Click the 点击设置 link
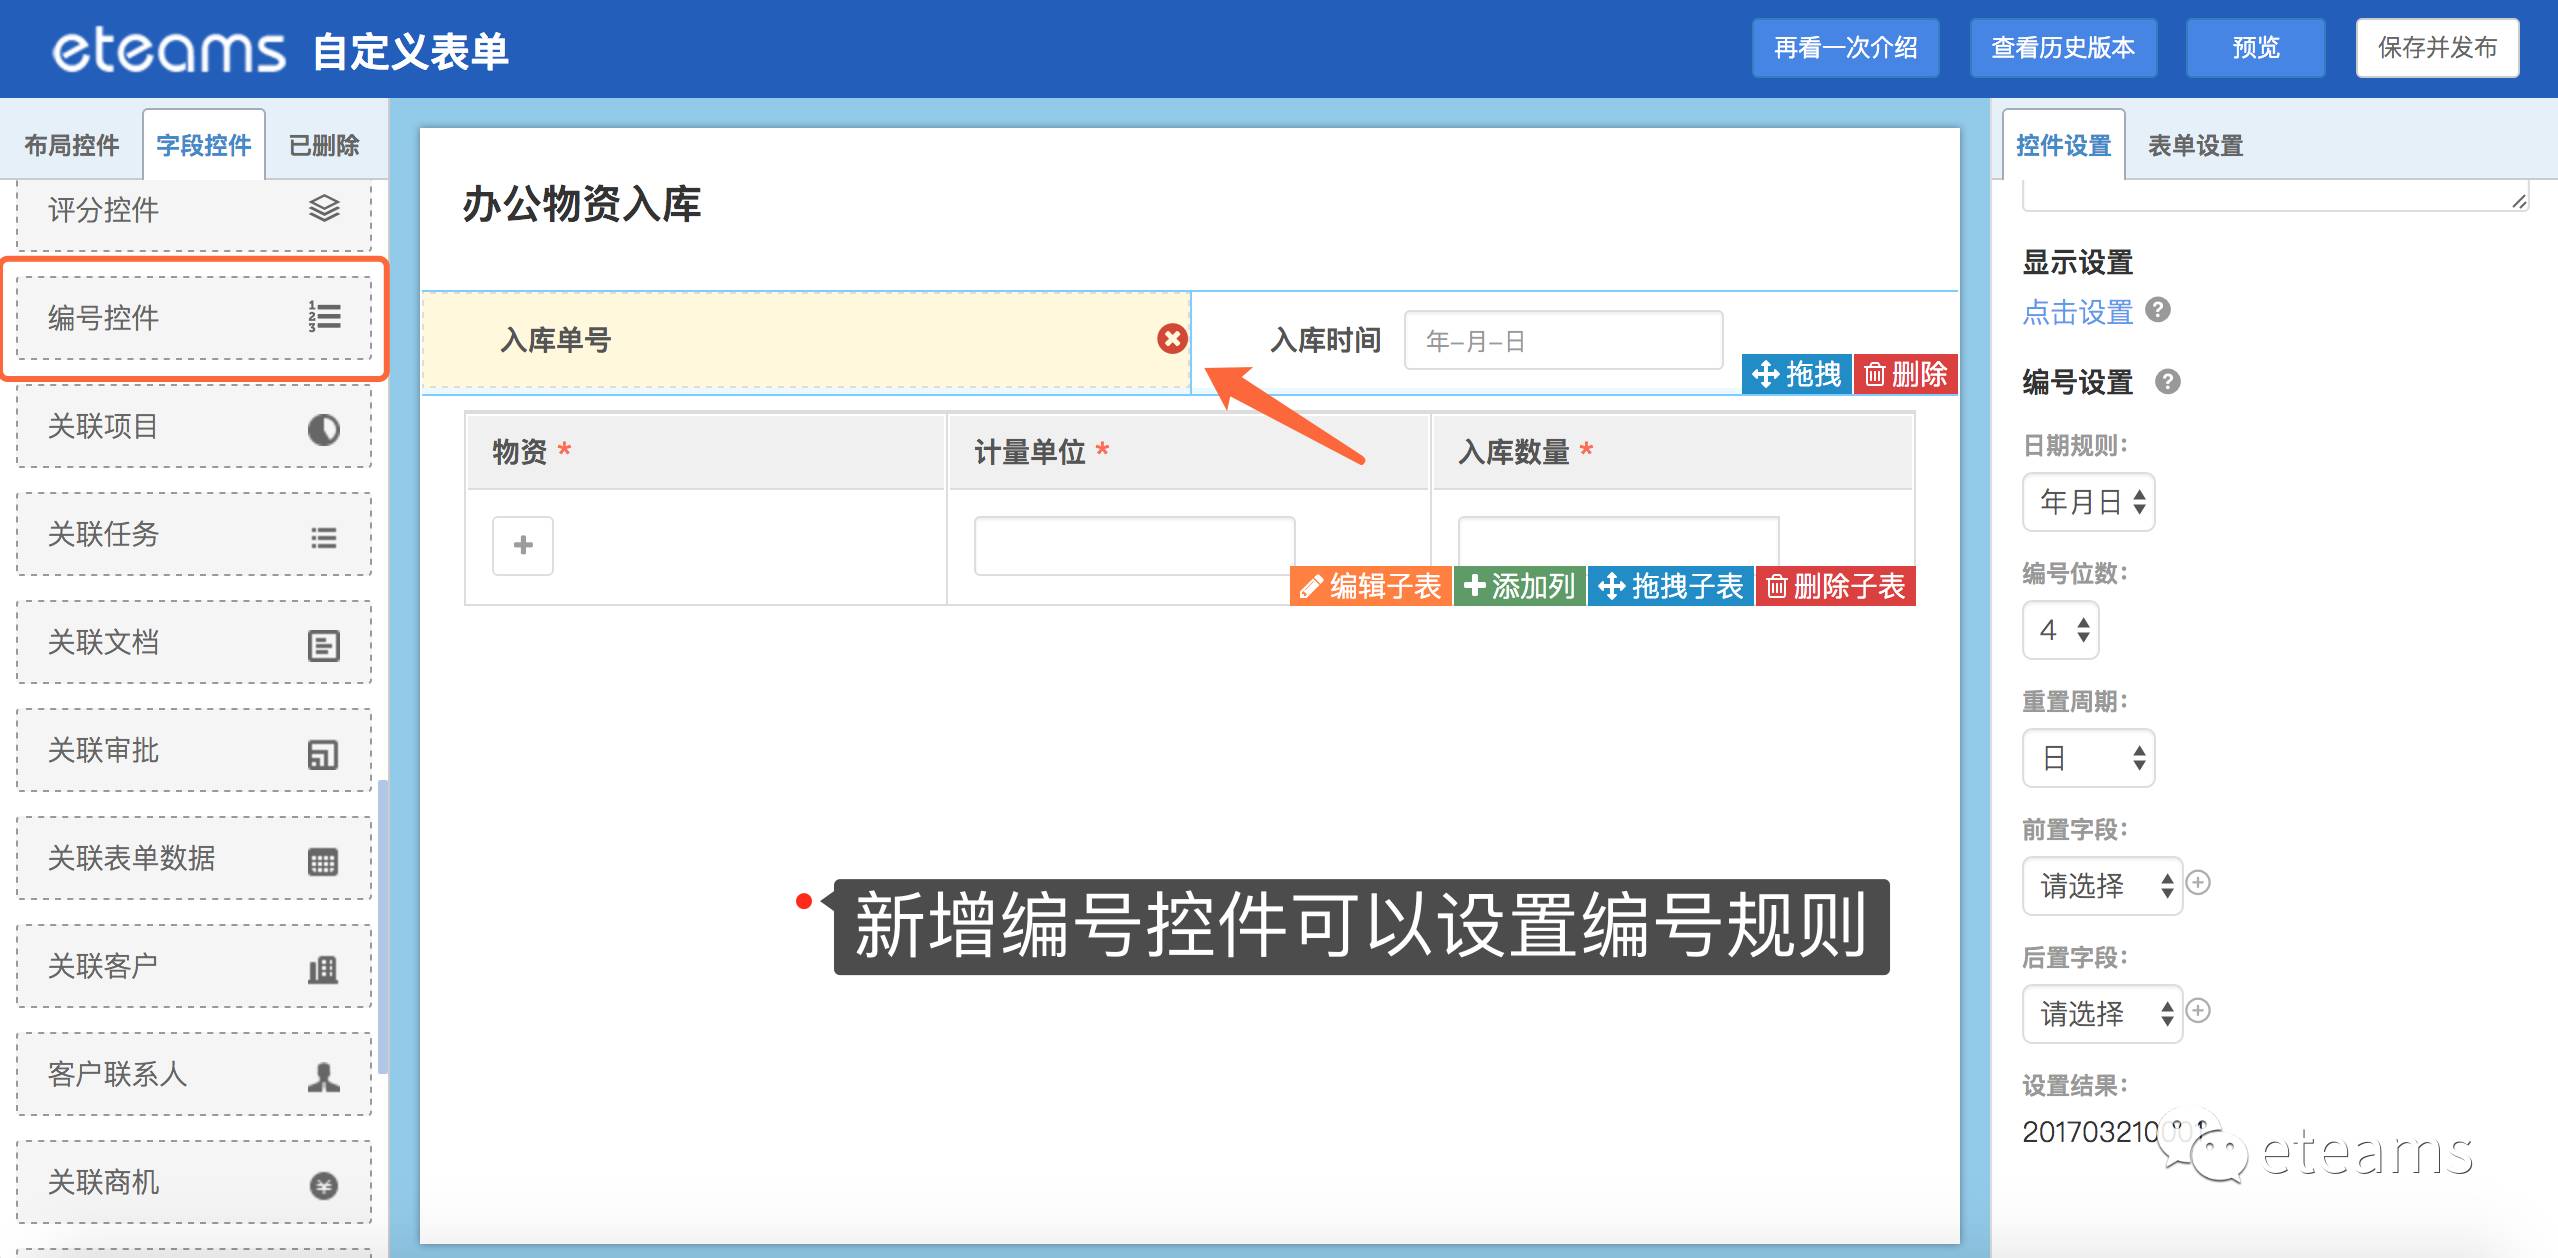 point(2077,312)
